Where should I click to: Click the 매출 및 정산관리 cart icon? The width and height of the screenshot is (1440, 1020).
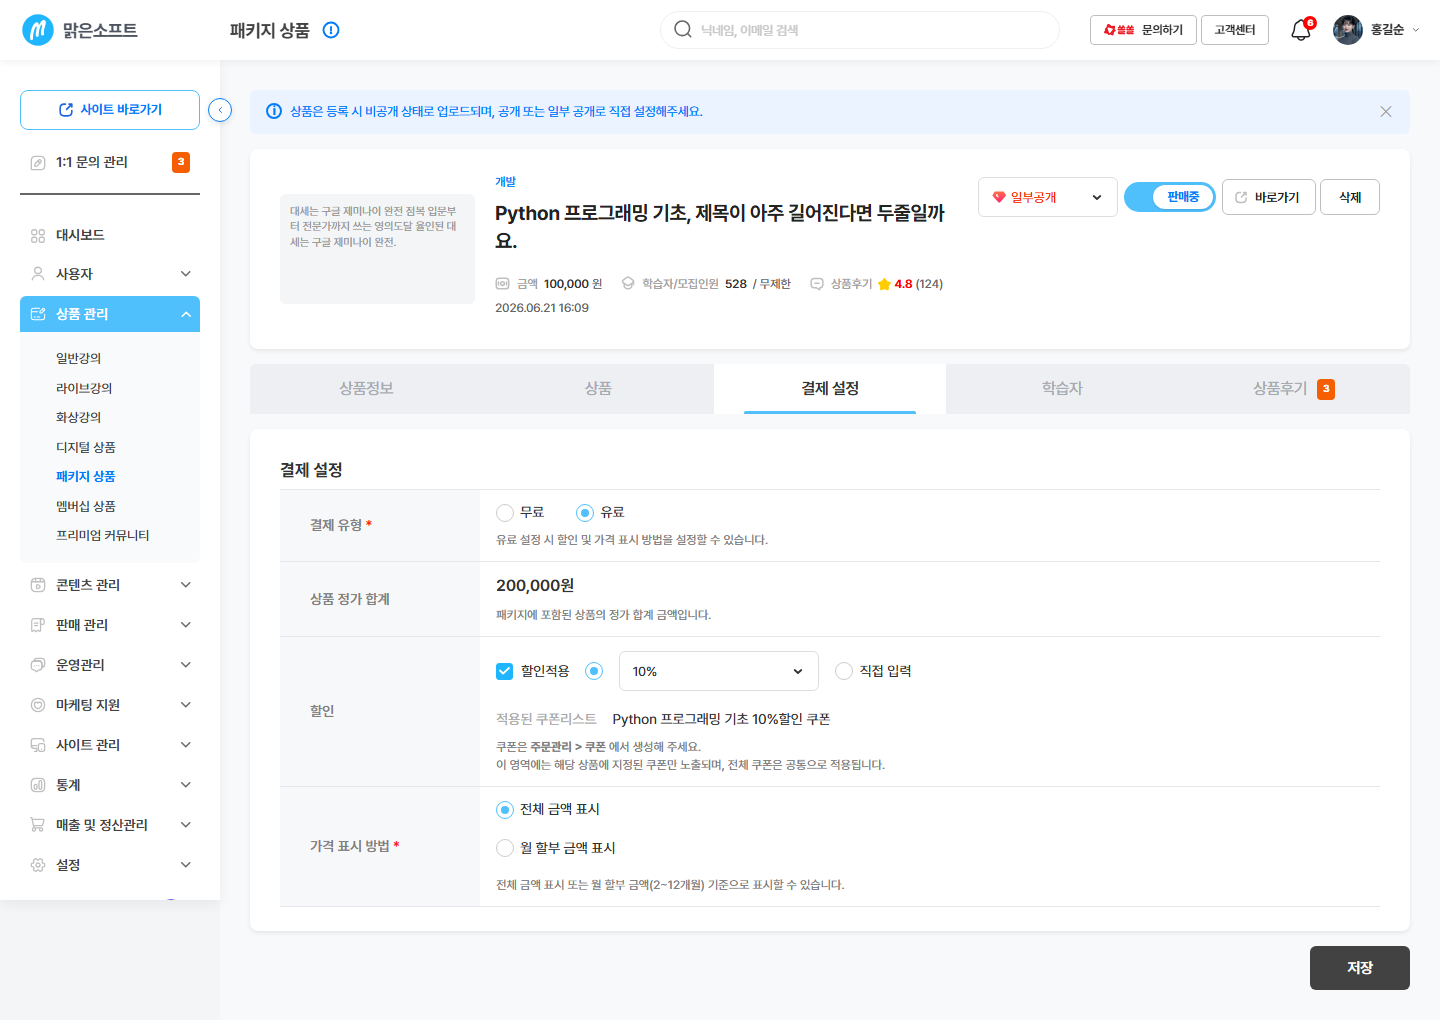point(38,825)
